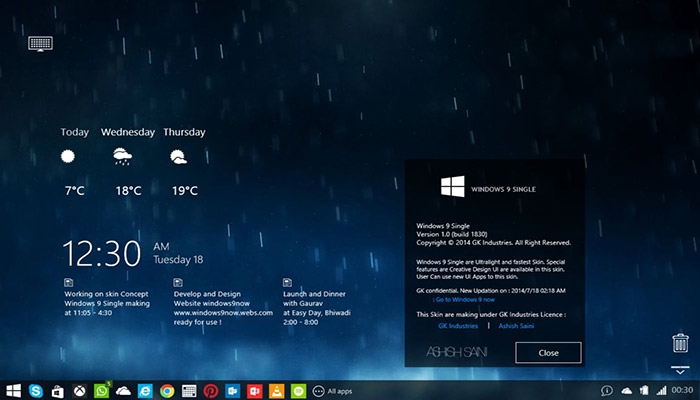Click Wednesday's rainy cloud weather icon
The height and width of the screenshot is (400, 700).
tap(122, 157)
